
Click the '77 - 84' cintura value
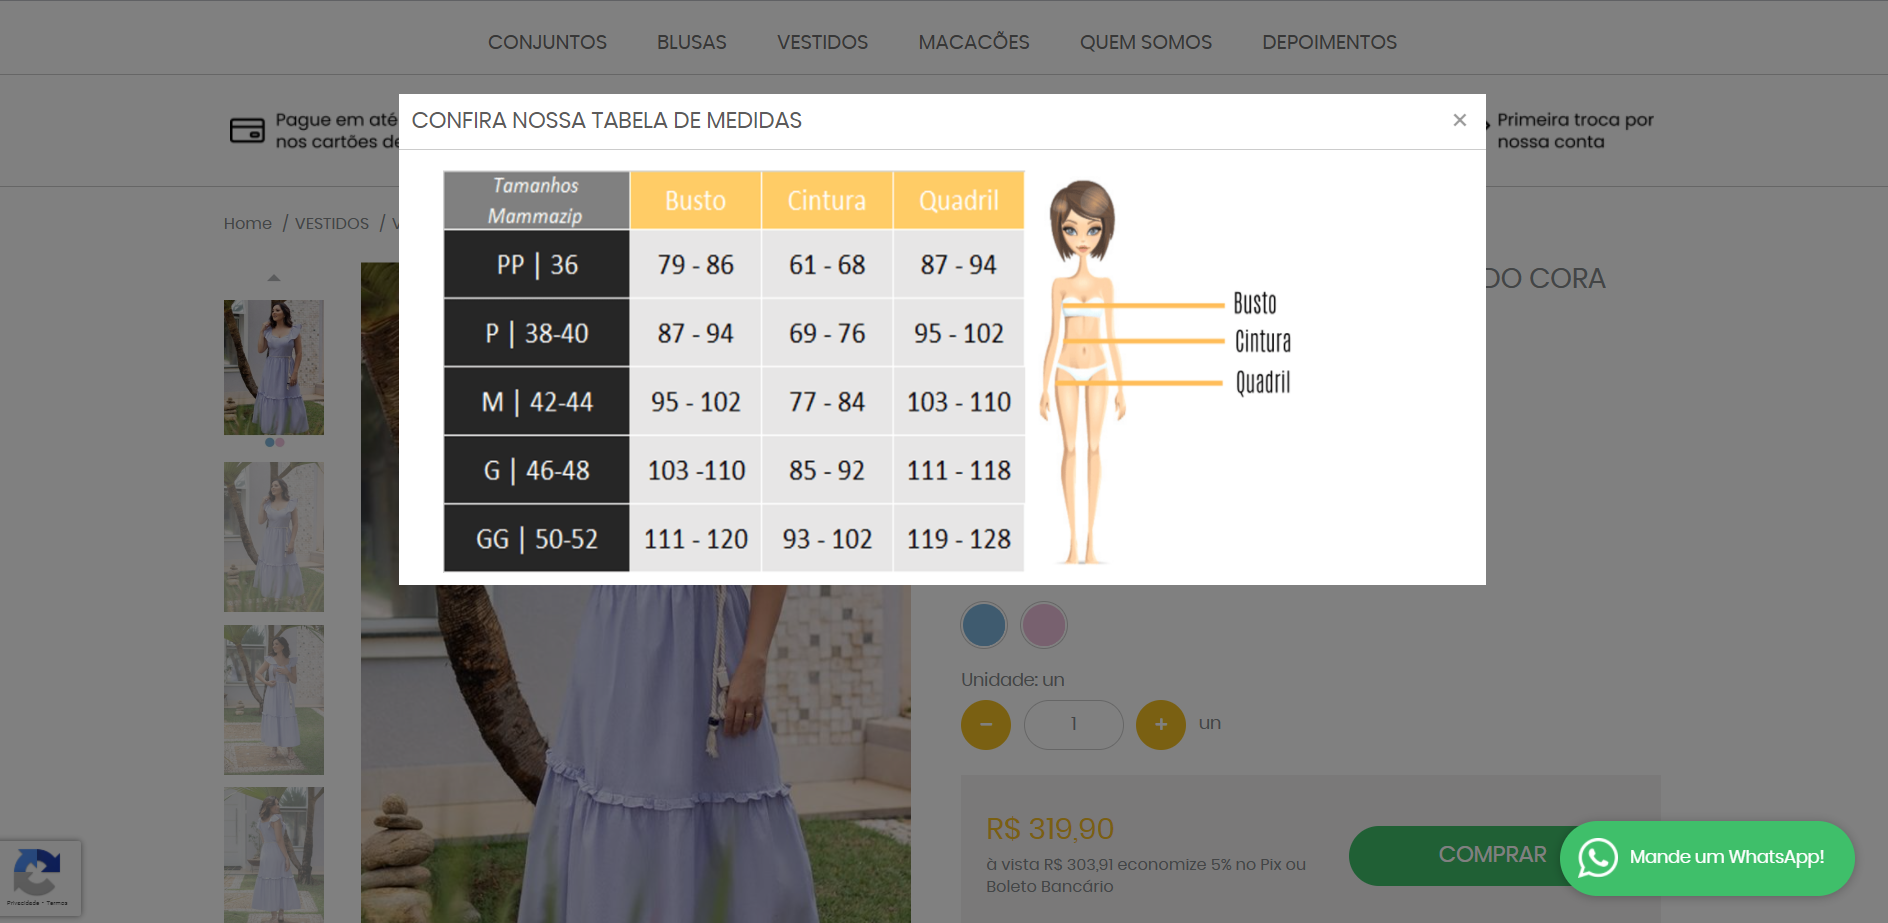click(x=827, y=401)
